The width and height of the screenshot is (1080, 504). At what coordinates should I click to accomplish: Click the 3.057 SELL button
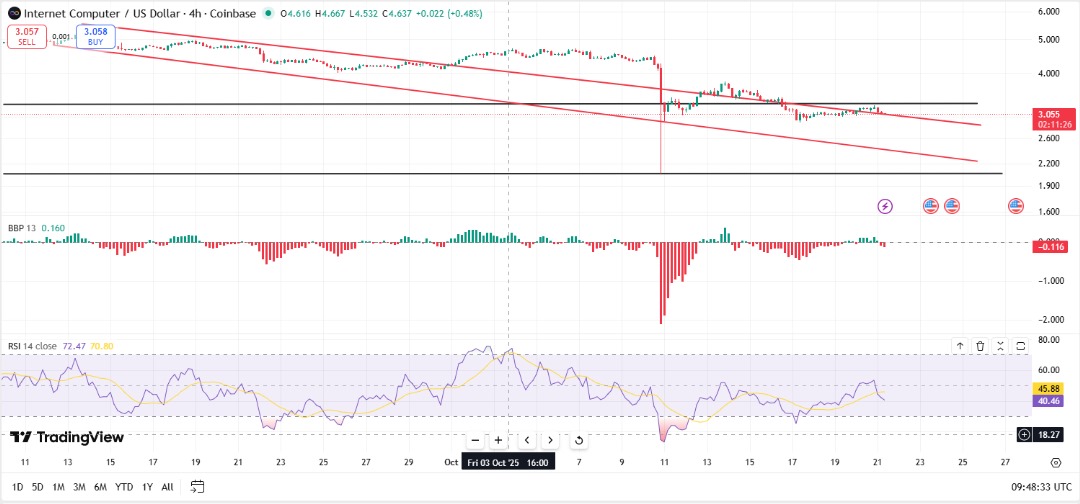tap(28, 36)
